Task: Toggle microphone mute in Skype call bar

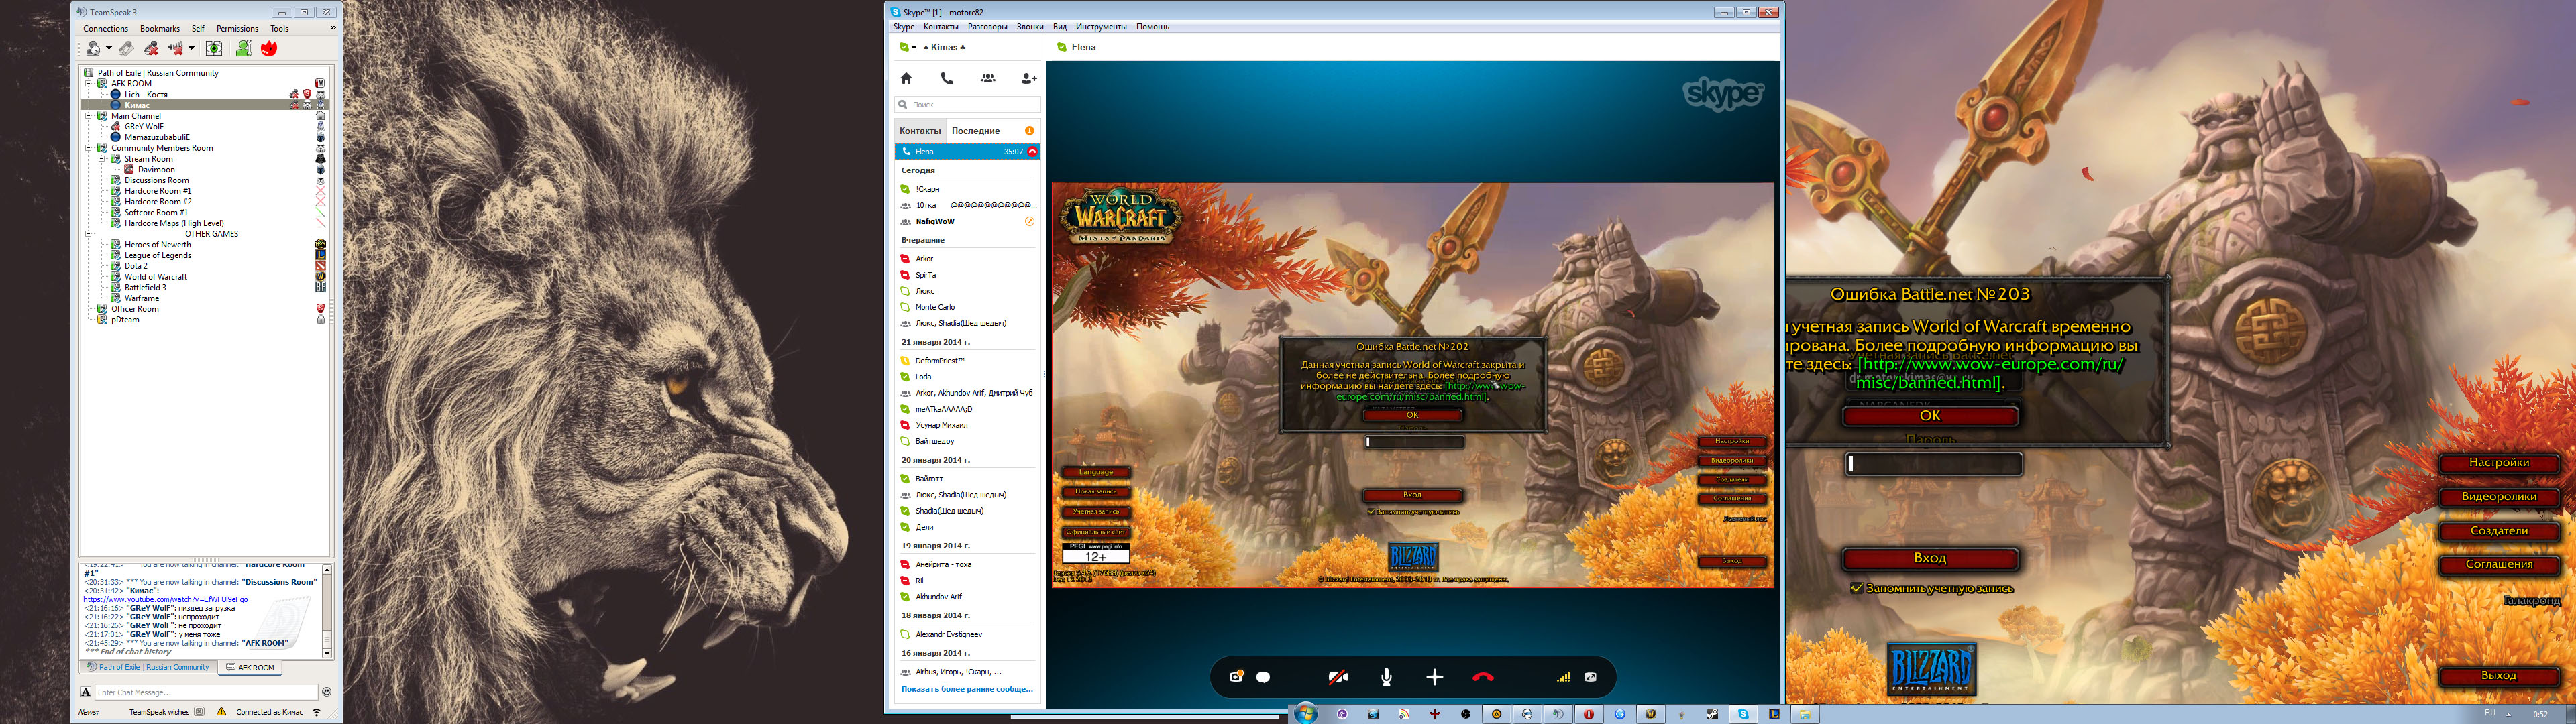Action: [1386, 677]
